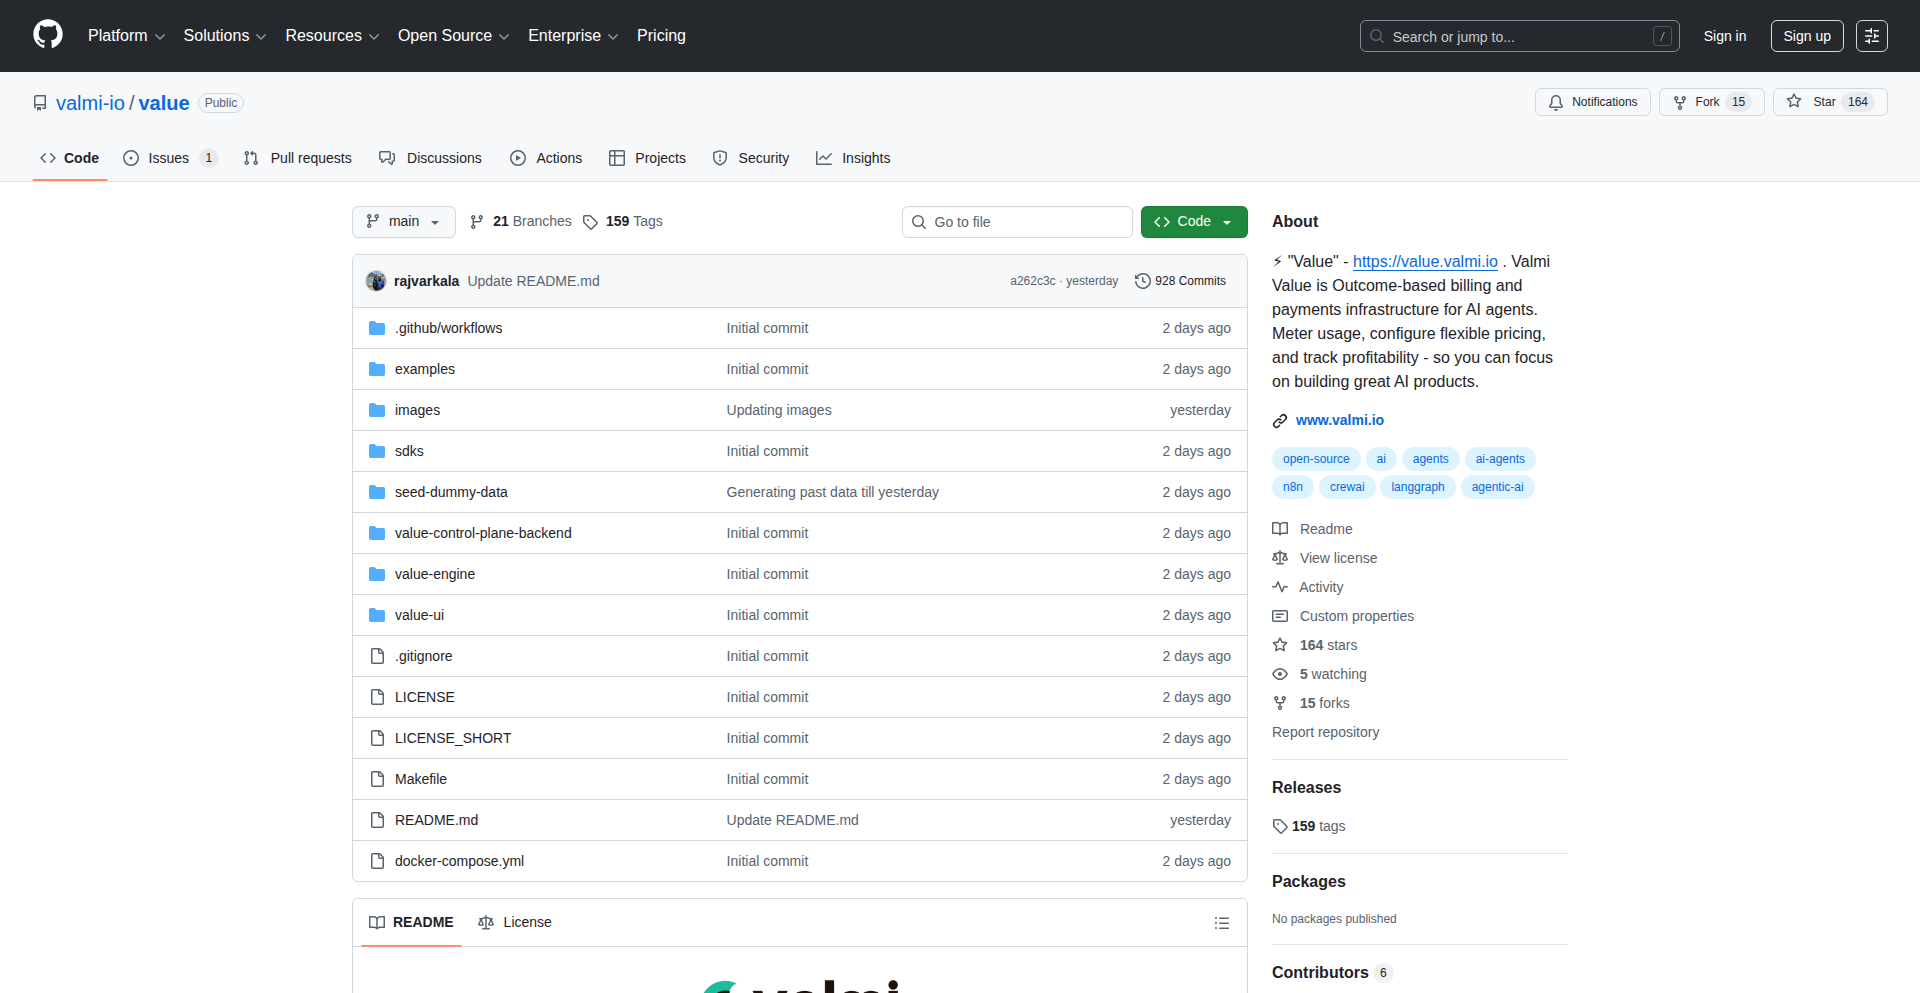View the 928 Commits history
The height and width of the screenshot is (993, 1920).
pos(1180,281)
